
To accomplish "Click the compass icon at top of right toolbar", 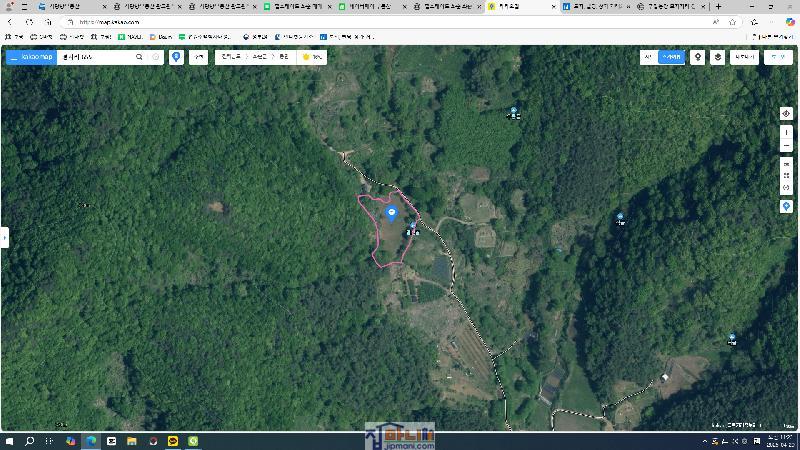I will click(786, 113).
